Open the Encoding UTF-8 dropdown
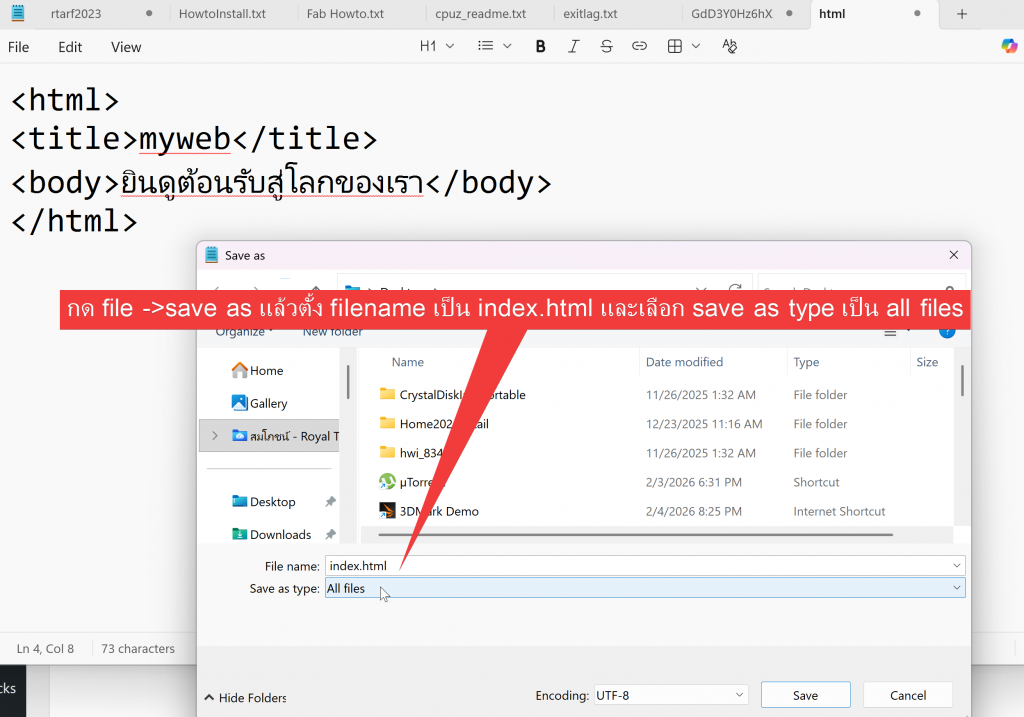This screenshot has width=1024, height=717. point(670,695)
